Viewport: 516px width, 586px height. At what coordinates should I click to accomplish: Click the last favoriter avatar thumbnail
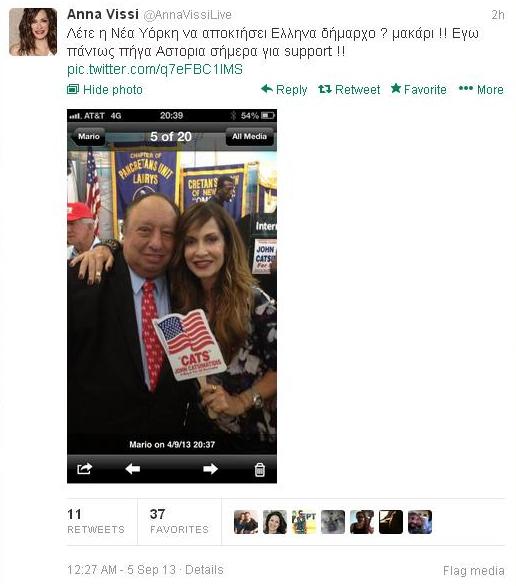420,522
